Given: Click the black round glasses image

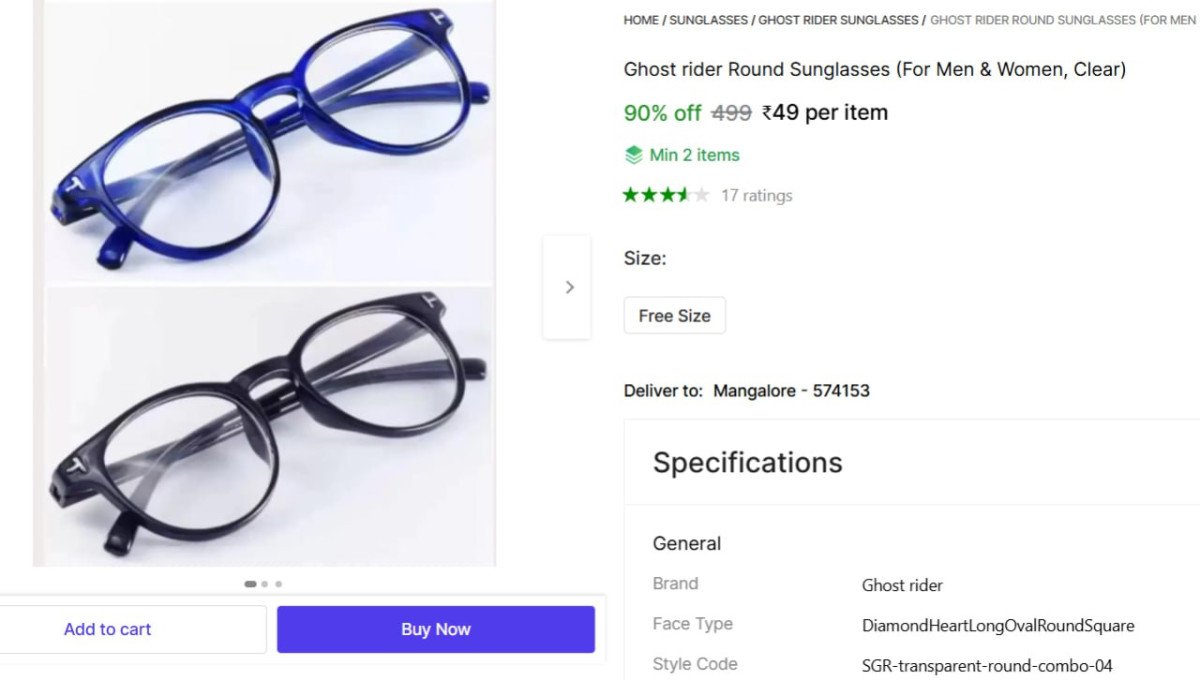Looking at the screenshot, I should point(270,425).
